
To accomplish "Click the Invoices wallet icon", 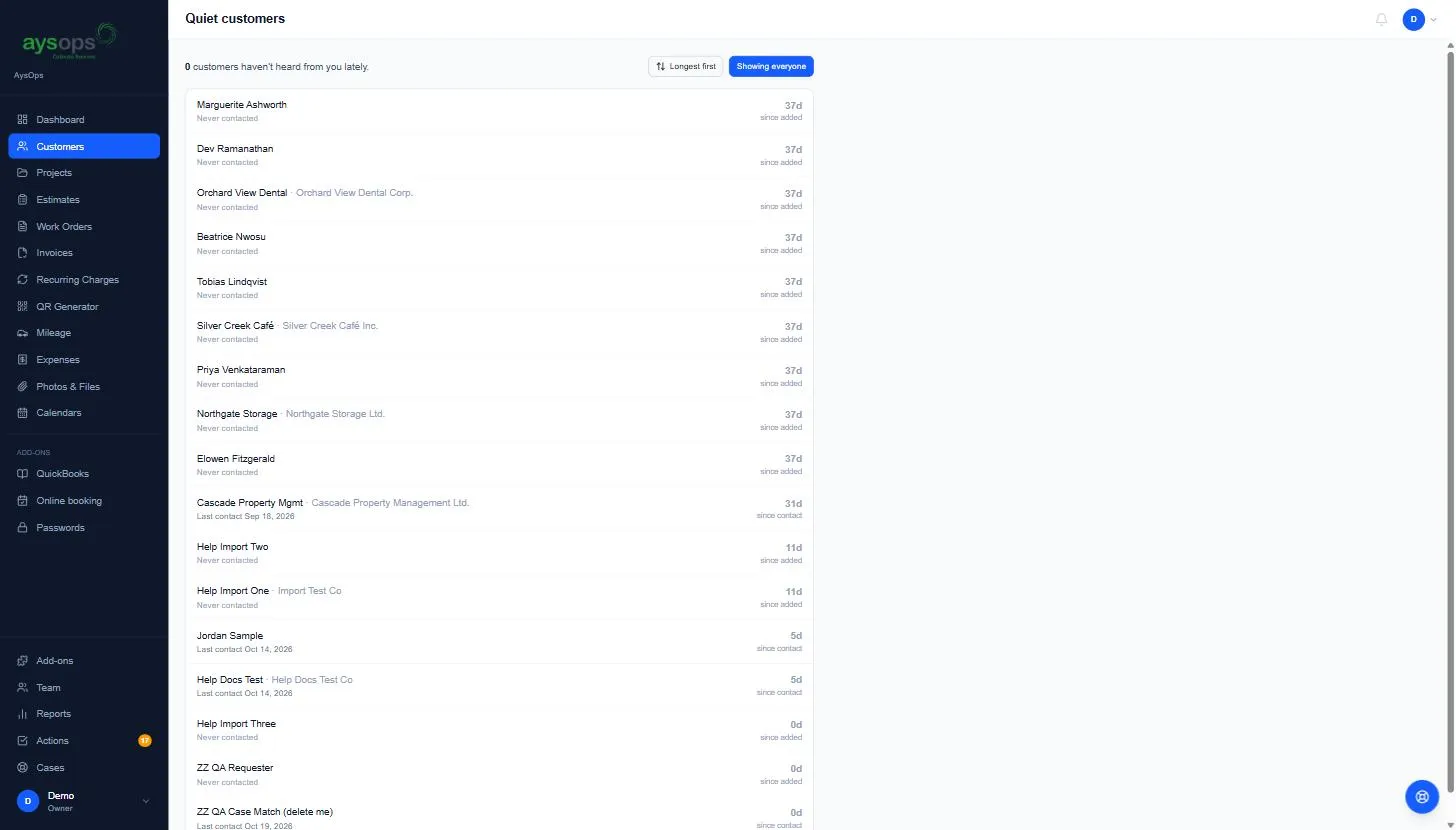I will [23, 253].
